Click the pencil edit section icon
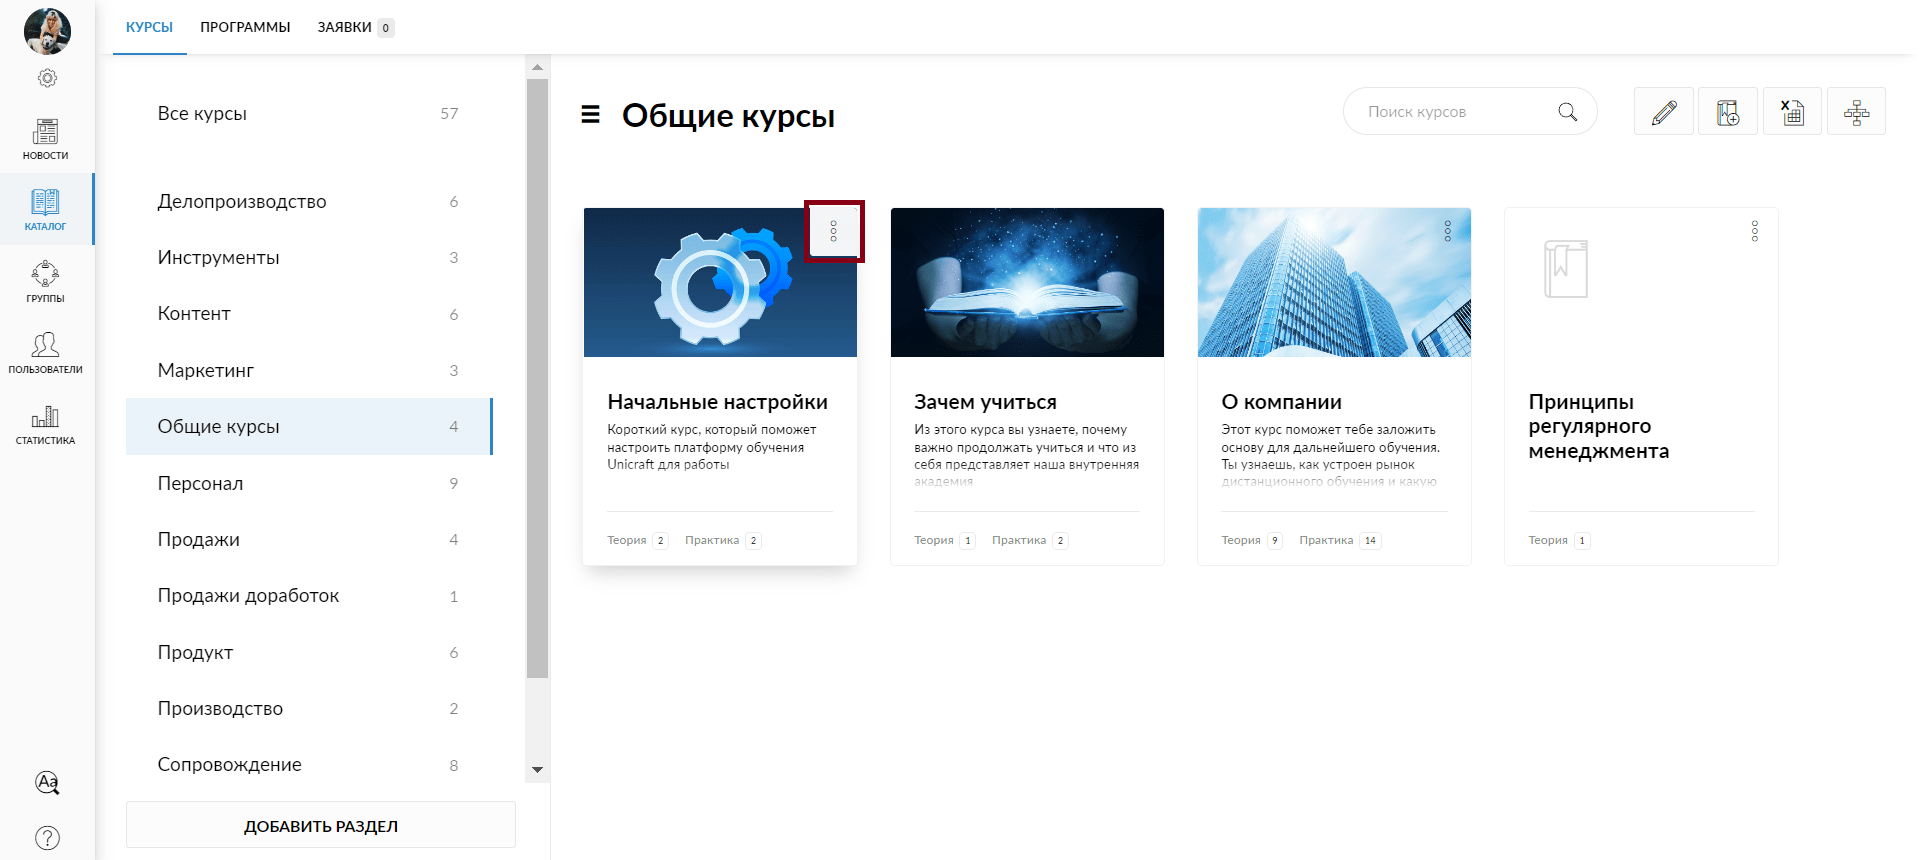The height and width of the screenshot is (860, 1920). [x=1664, y=112]
